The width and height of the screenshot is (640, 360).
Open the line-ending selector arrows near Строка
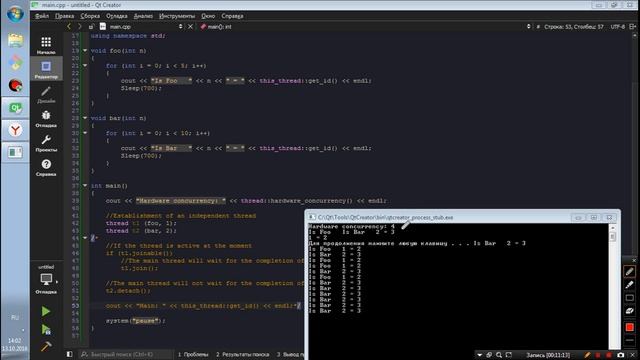click(x=529, y=27)
